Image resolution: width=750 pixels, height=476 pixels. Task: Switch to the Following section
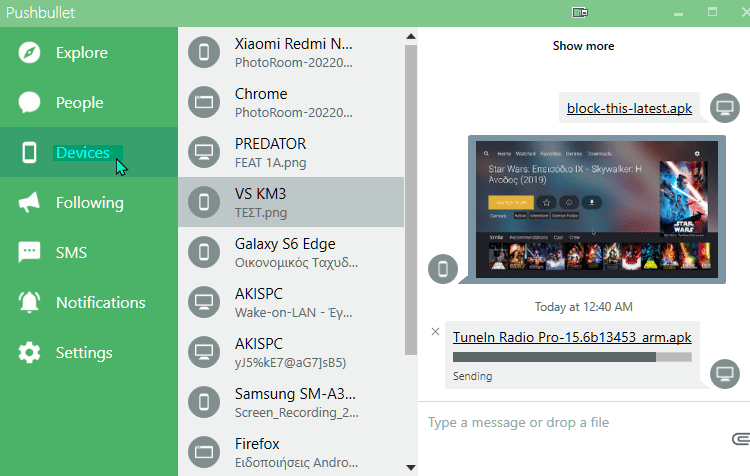click(x=90, y=203)
